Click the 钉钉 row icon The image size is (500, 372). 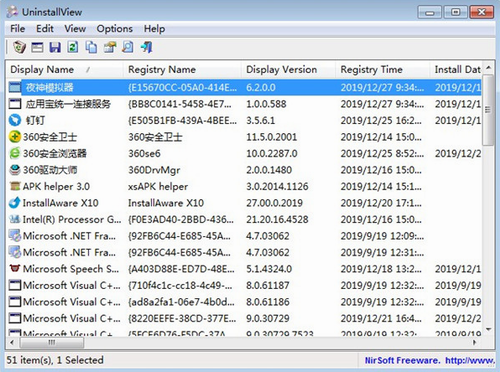[15, 120]
